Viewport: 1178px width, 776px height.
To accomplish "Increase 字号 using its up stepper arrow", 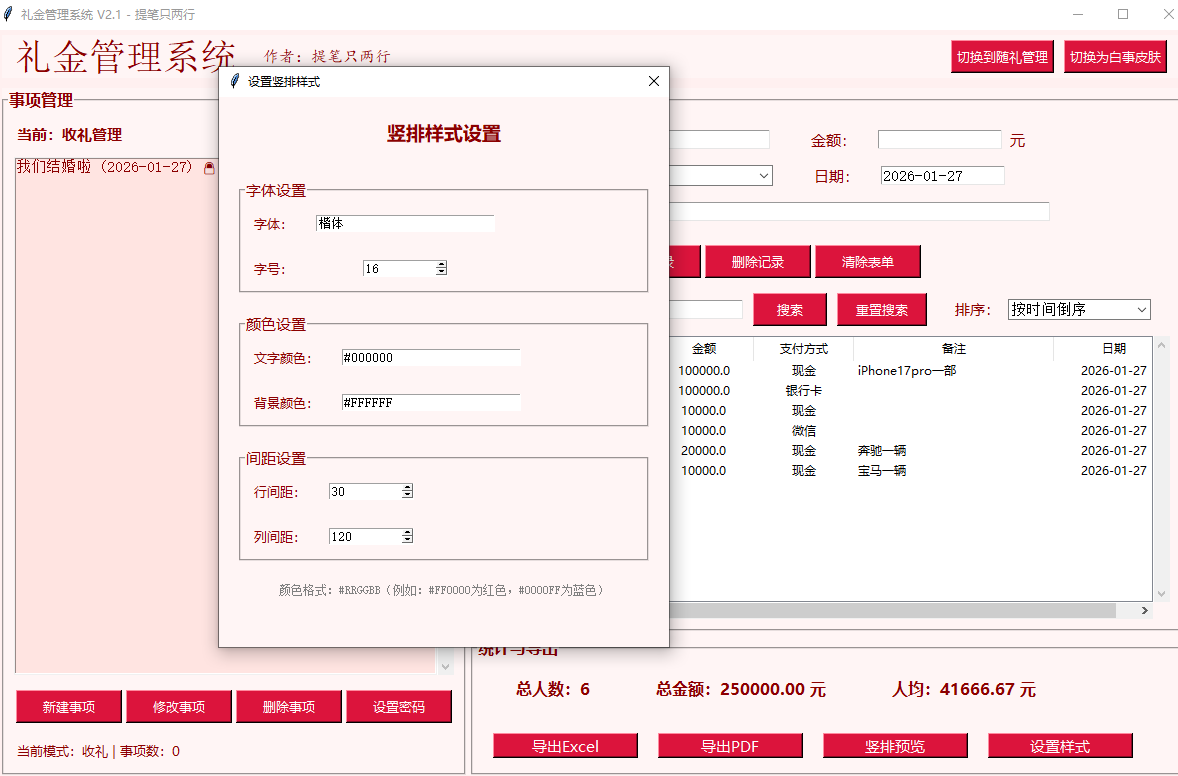I will pyautogui.click(x=439, y=264).
